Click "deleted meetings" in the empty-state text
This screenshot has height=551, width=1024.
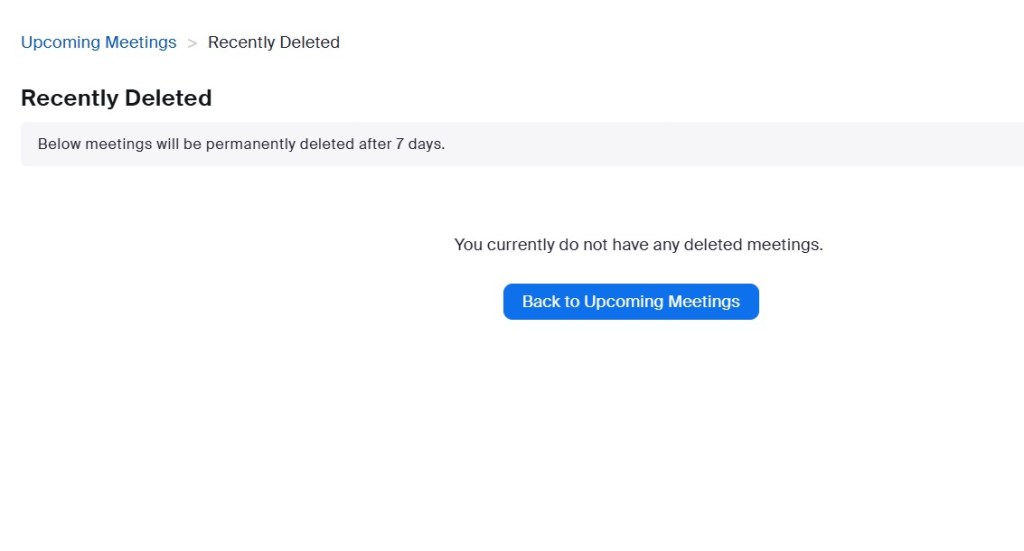(752, 244)
